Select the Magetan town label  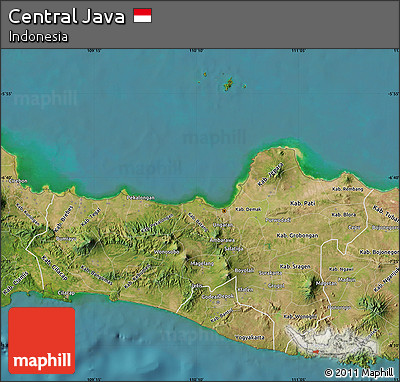[x=326, y=283]
